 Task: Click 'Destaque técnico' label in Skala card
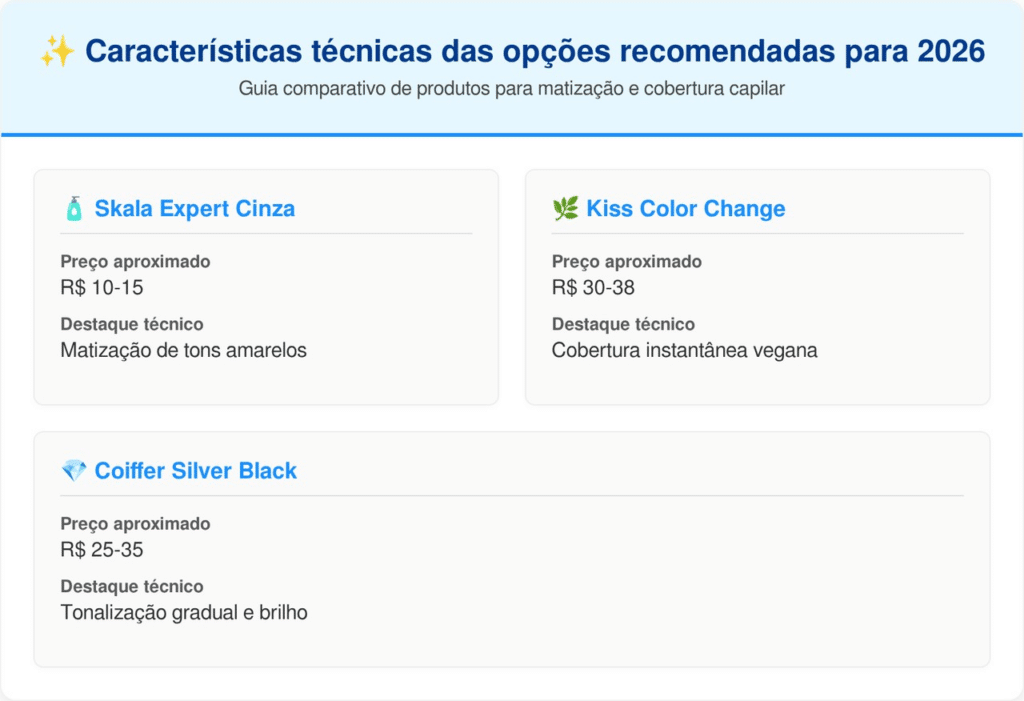[132, 324]
